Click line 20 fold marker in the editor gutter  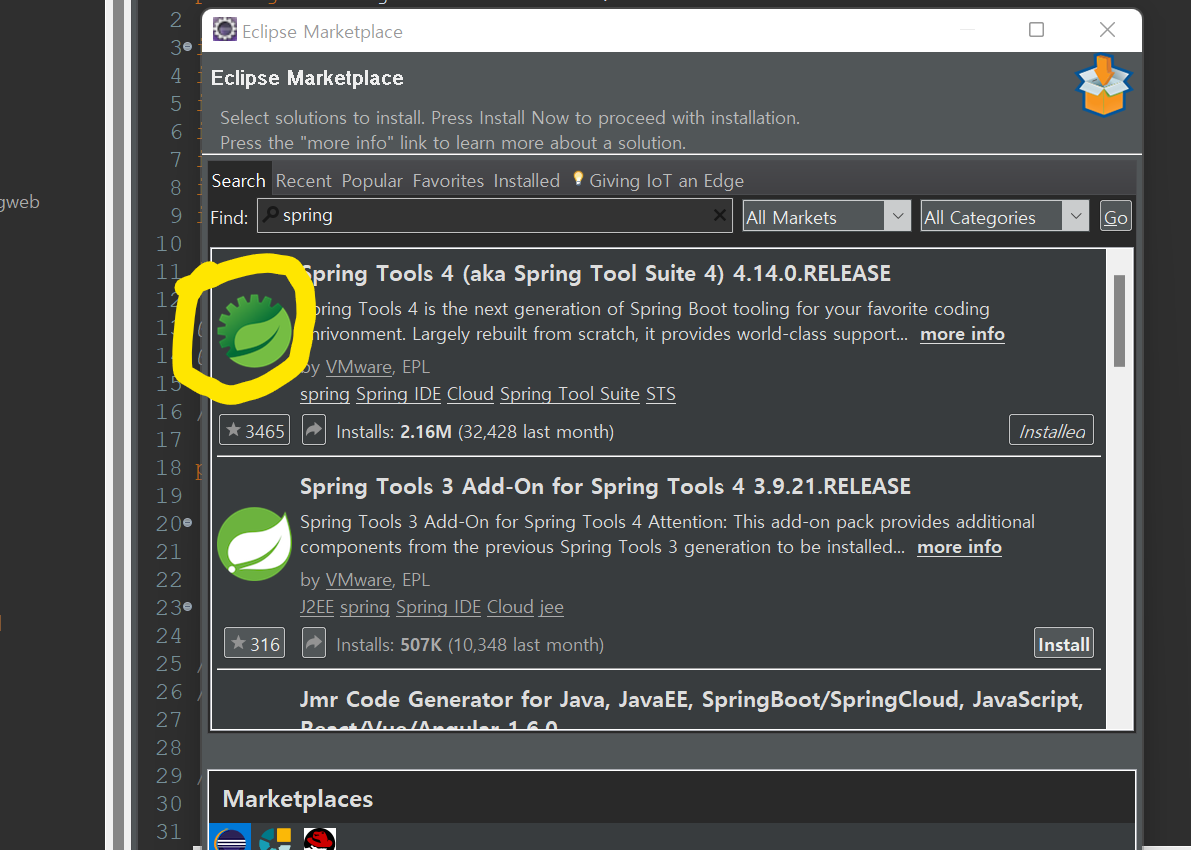point(188,523)
